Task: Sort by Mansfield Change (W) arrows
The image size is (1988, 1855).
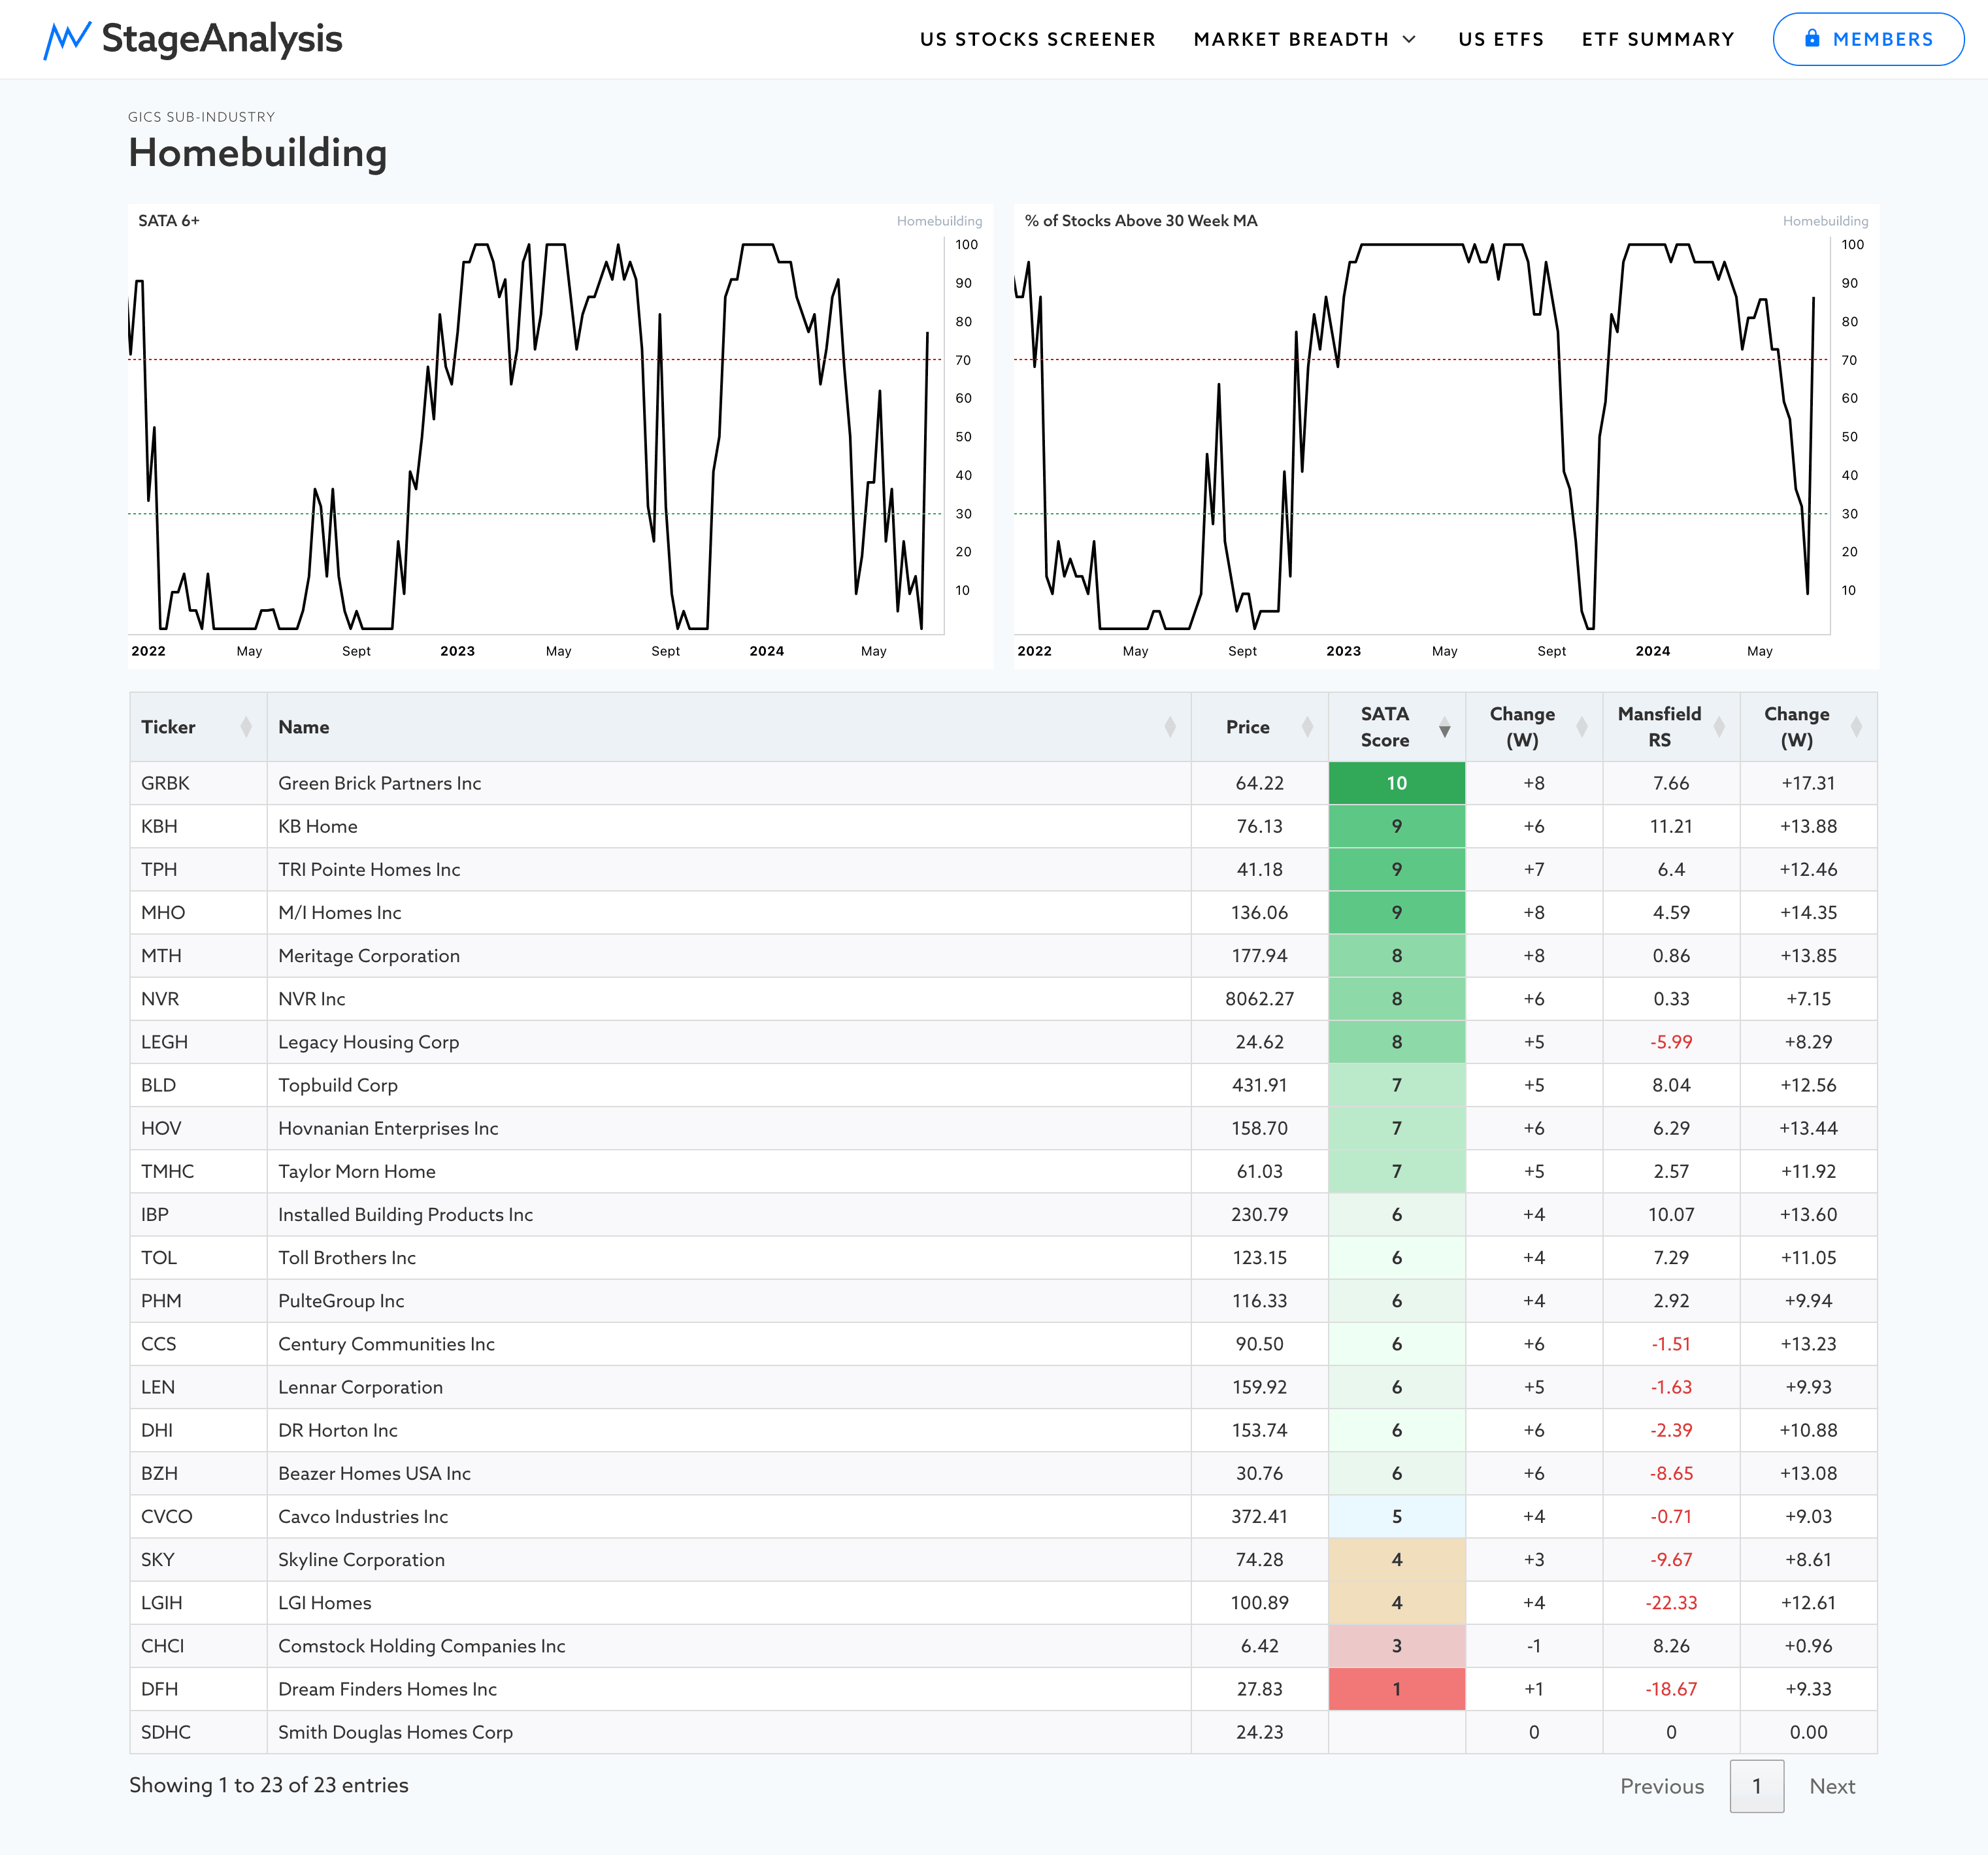Action: pyautogui.click(x=1856, y=727)
